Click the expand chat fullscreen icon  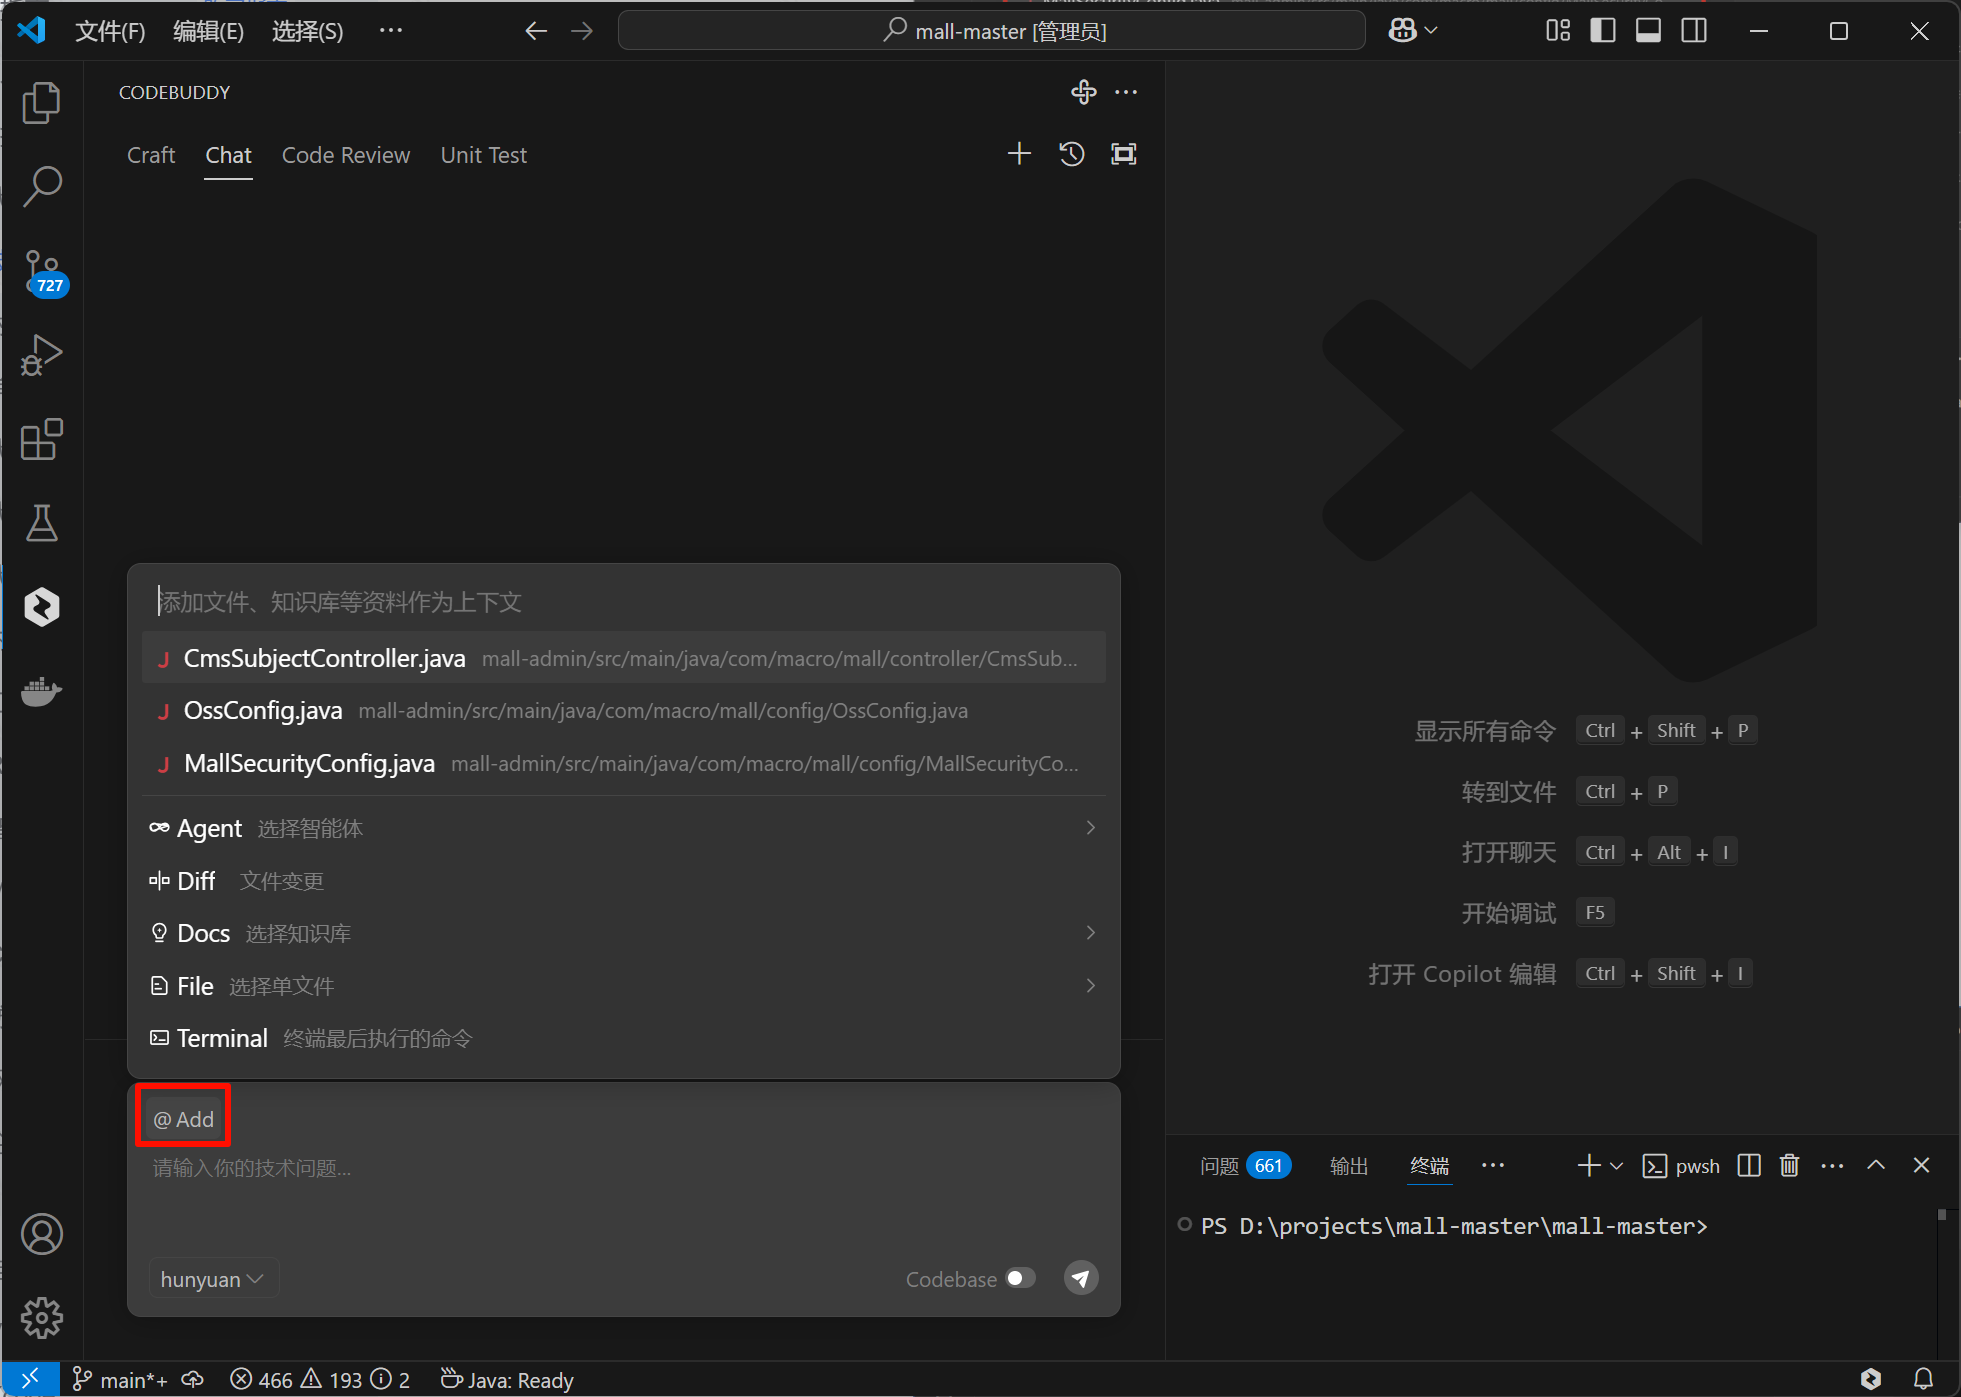point(1124,154)
